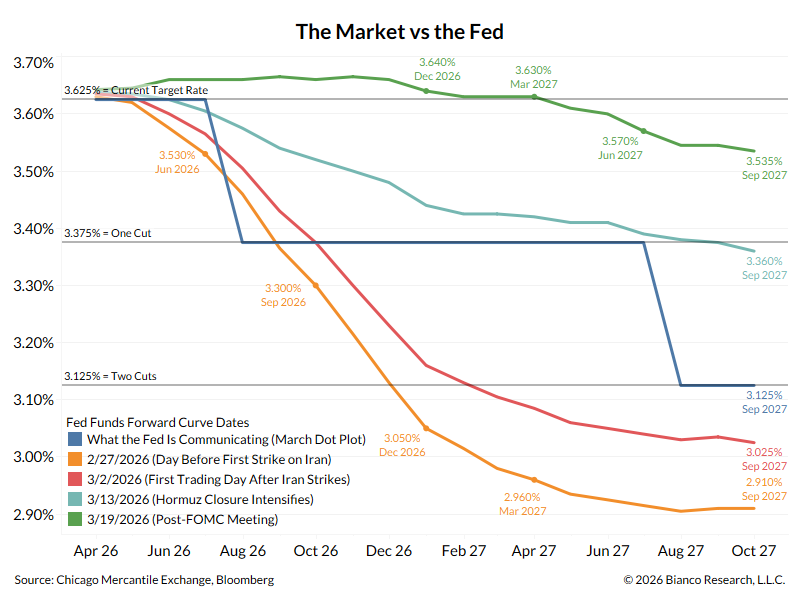Click the '3.375% = One Cut' label
Image resolution: width=800 pixels, height=600 pixels.
110,234
